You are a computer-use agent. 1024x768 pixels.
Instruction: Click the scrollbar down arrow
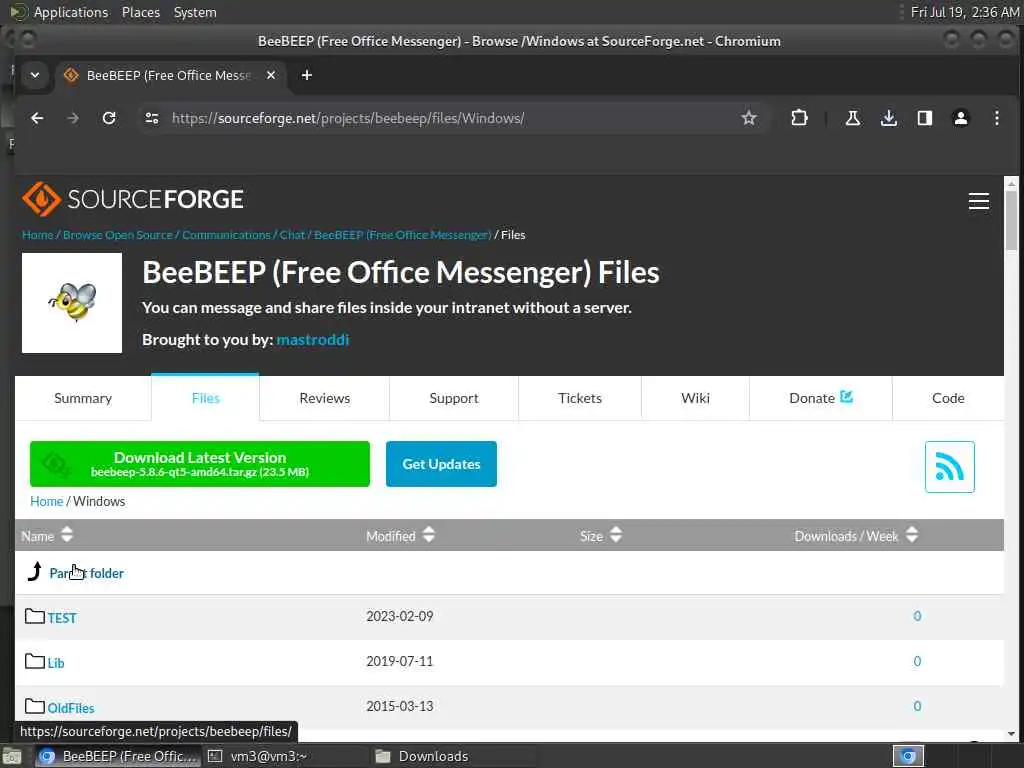1012,734
